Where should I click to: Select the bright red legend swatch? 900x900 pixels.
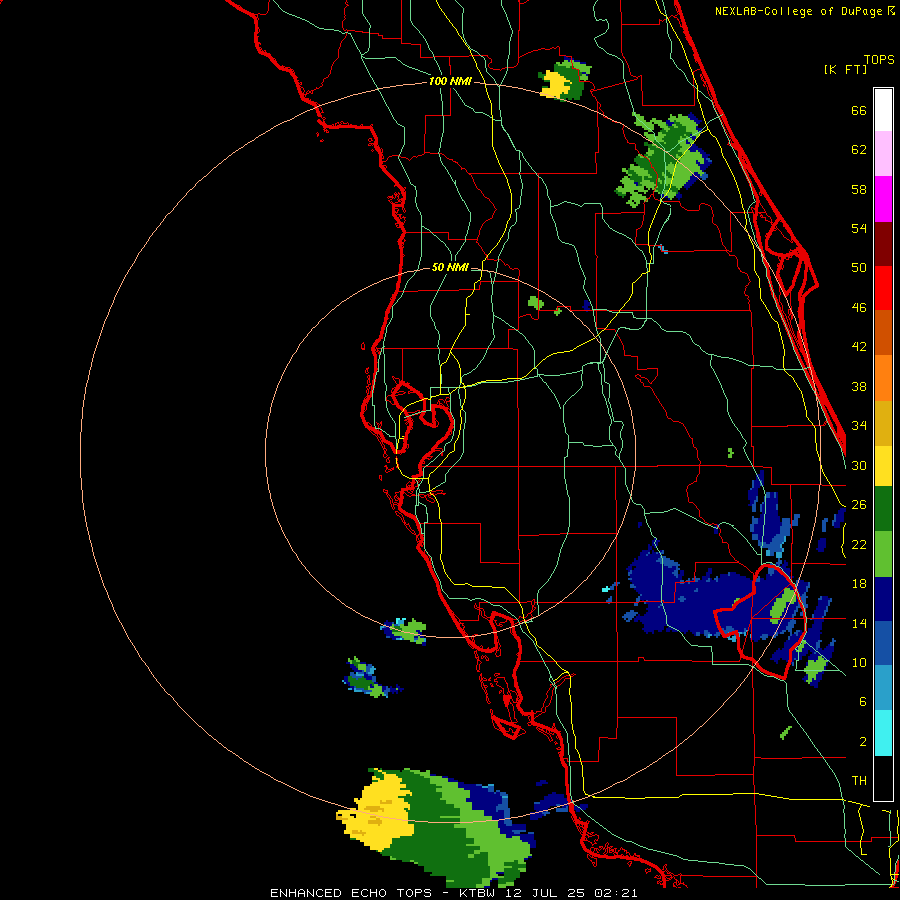[883, 288]
